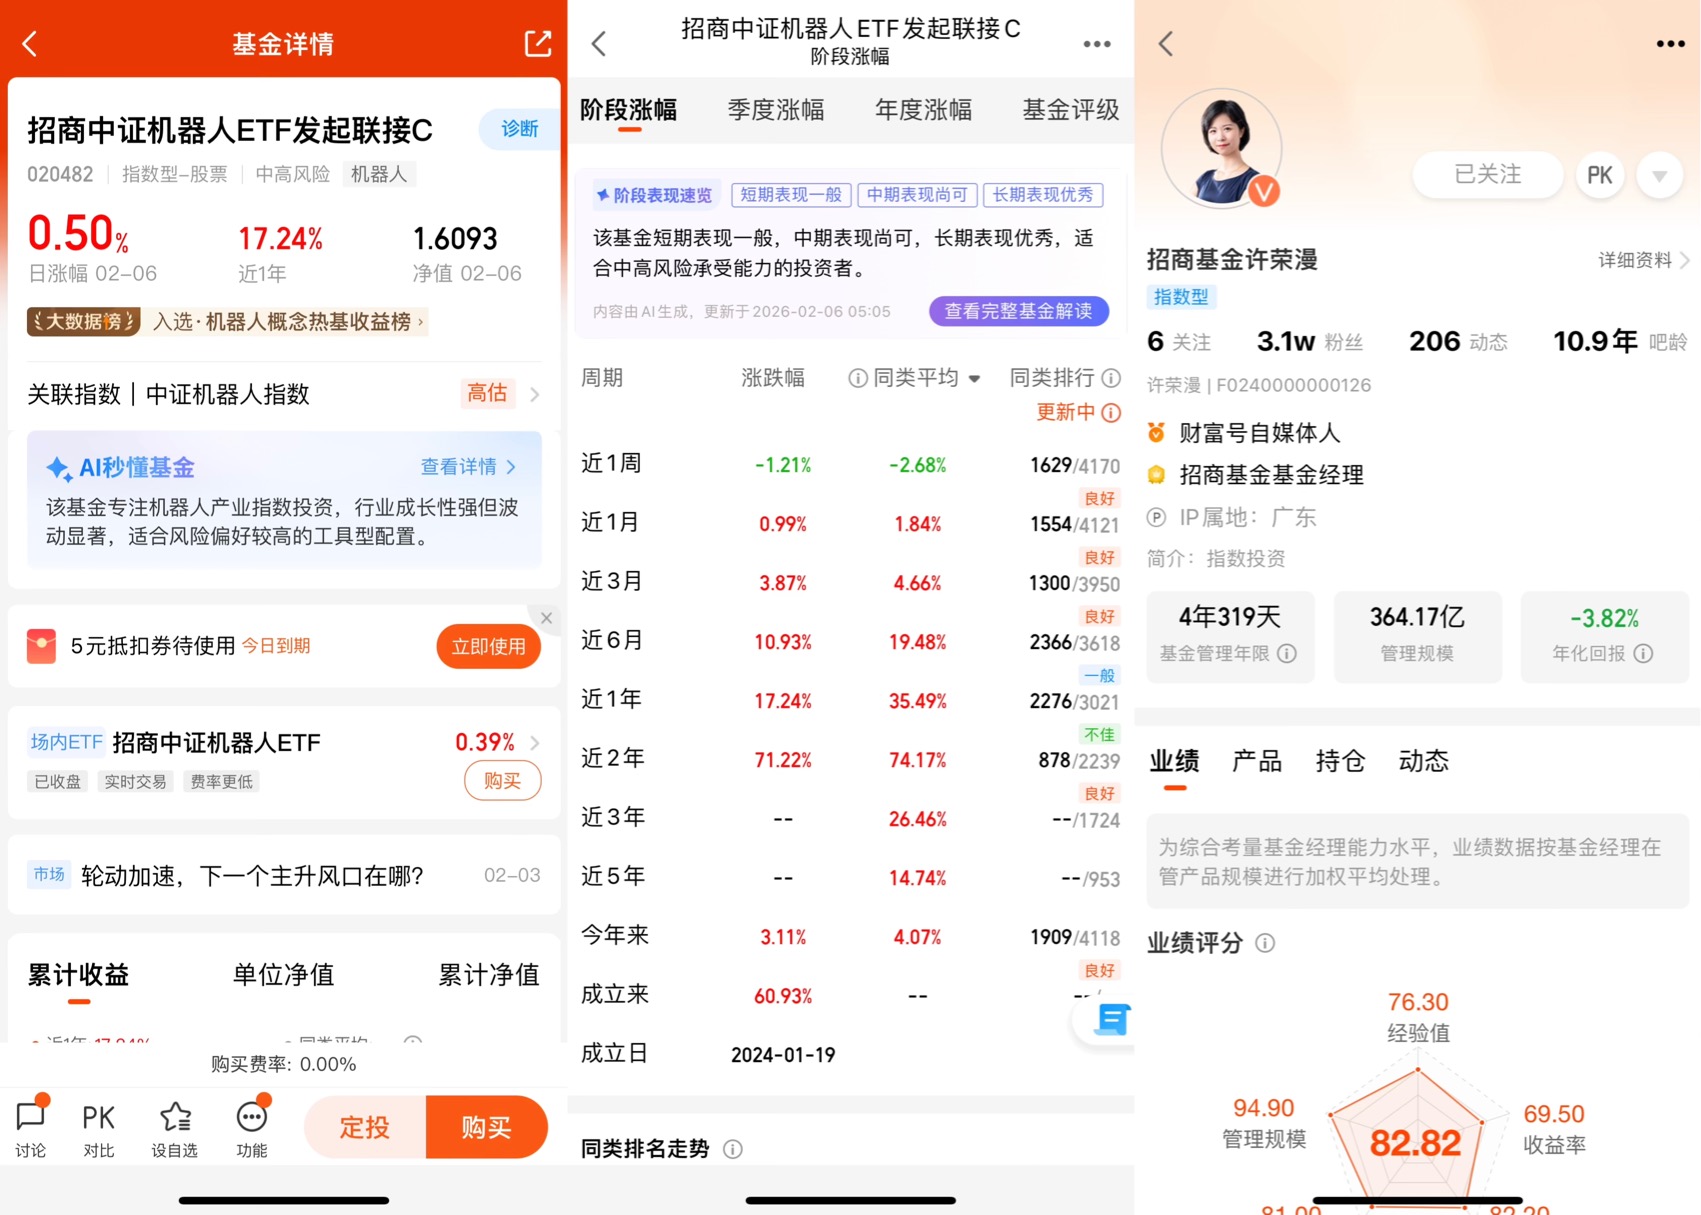Tap the info icon beside 同类排名走势
This screenshot has width=1701, height=1215.
tap(733, 1149)
